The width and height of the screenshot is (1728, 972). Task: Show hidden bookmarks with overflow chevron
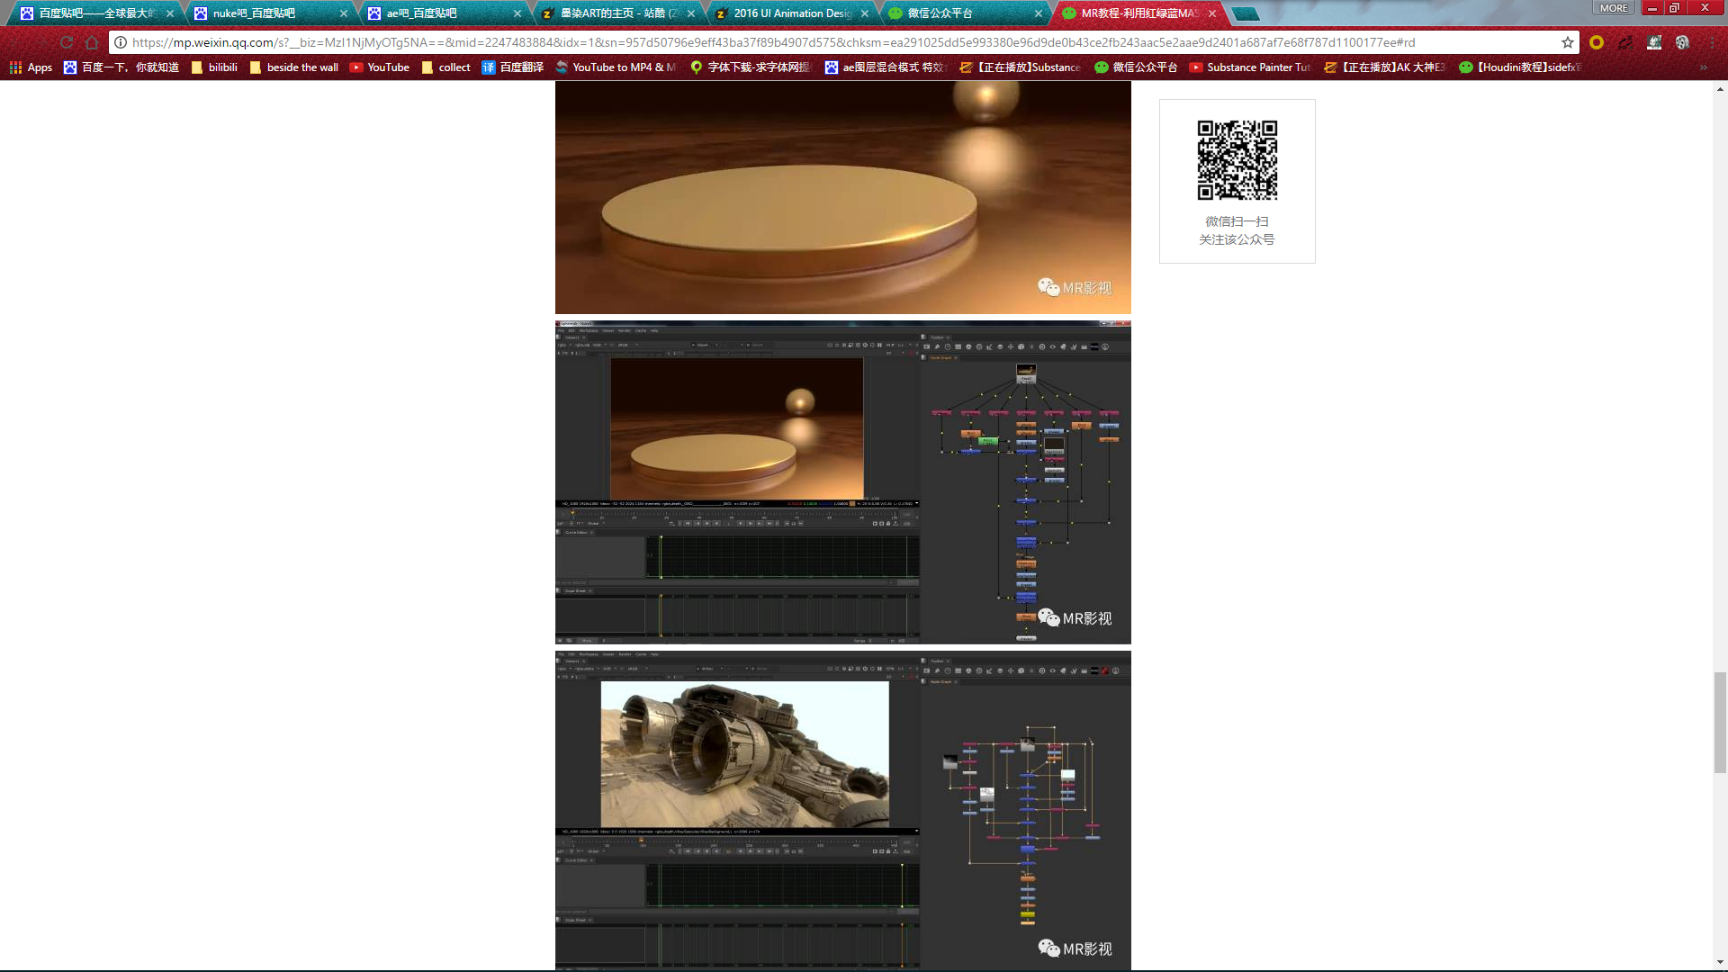pos(1703,67)
